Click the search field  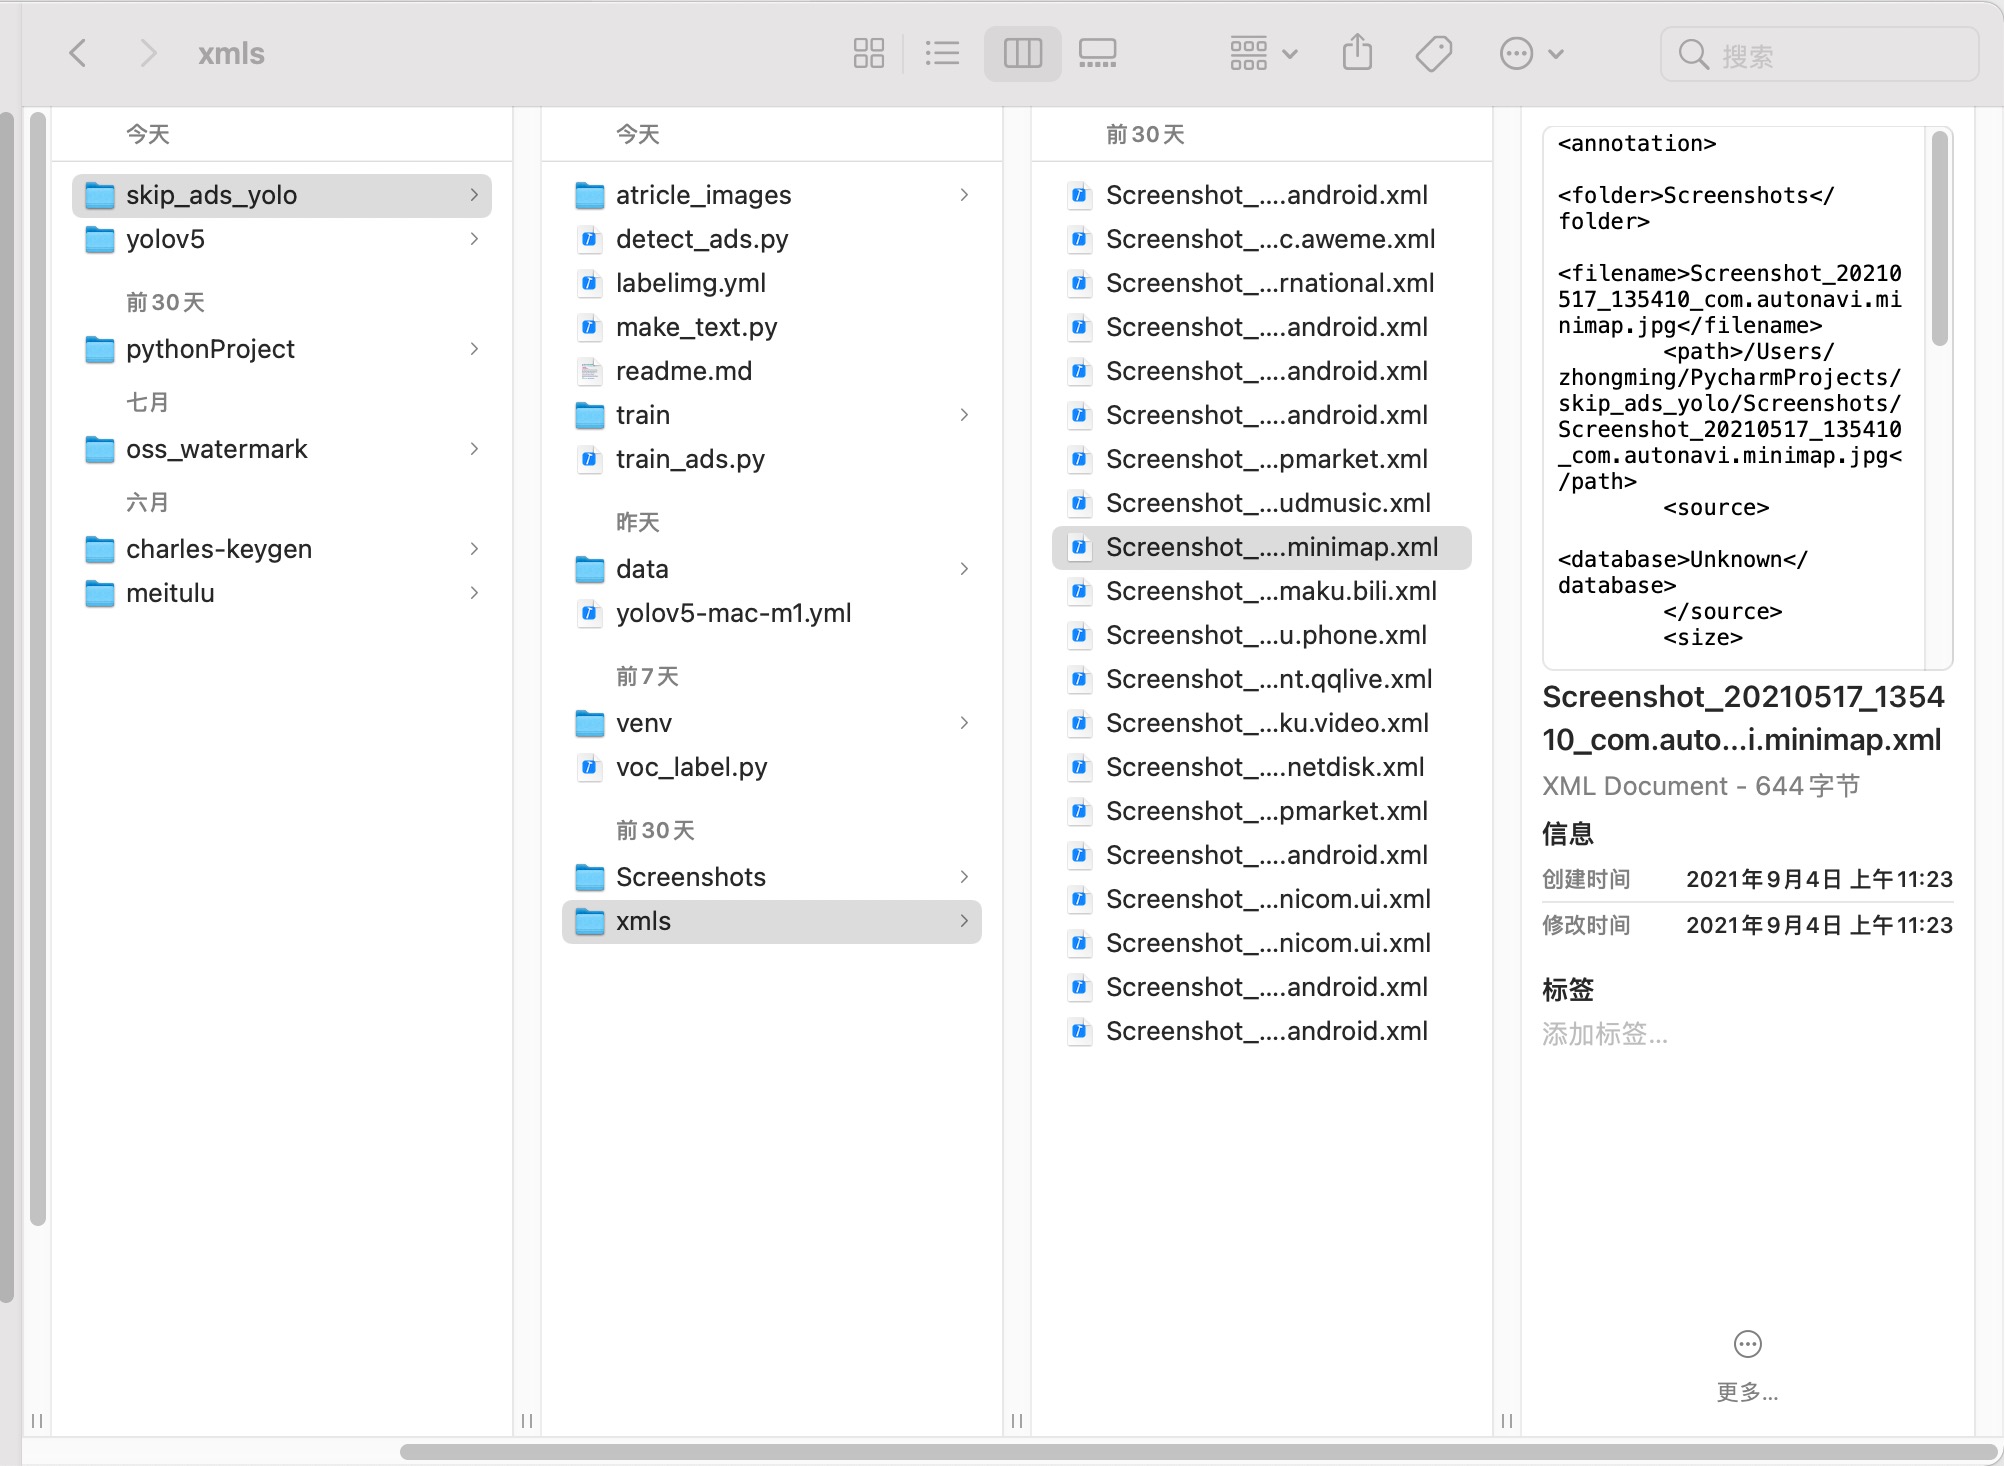tap(1820, 54)
